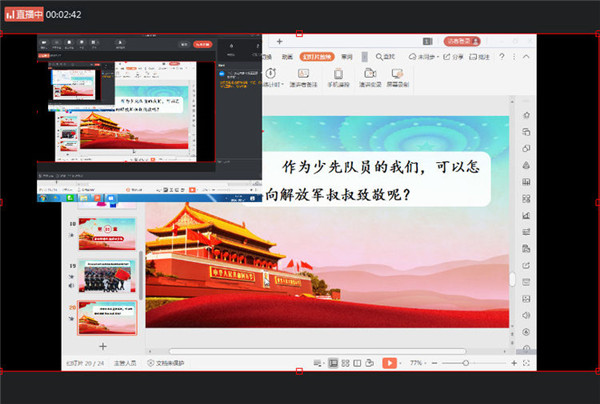Open the orange WPS icon on the captured taskbar
Image resolution: width=600 pixels, height=404 pixels.
click(97, 198)
